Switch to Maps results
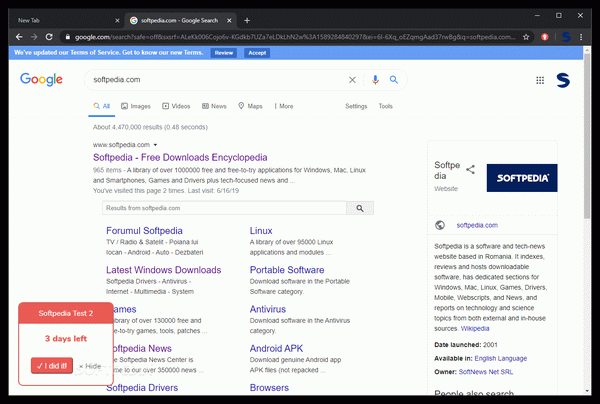The width and height of the screenshot is (600, 404). click(x=250, y=106)
